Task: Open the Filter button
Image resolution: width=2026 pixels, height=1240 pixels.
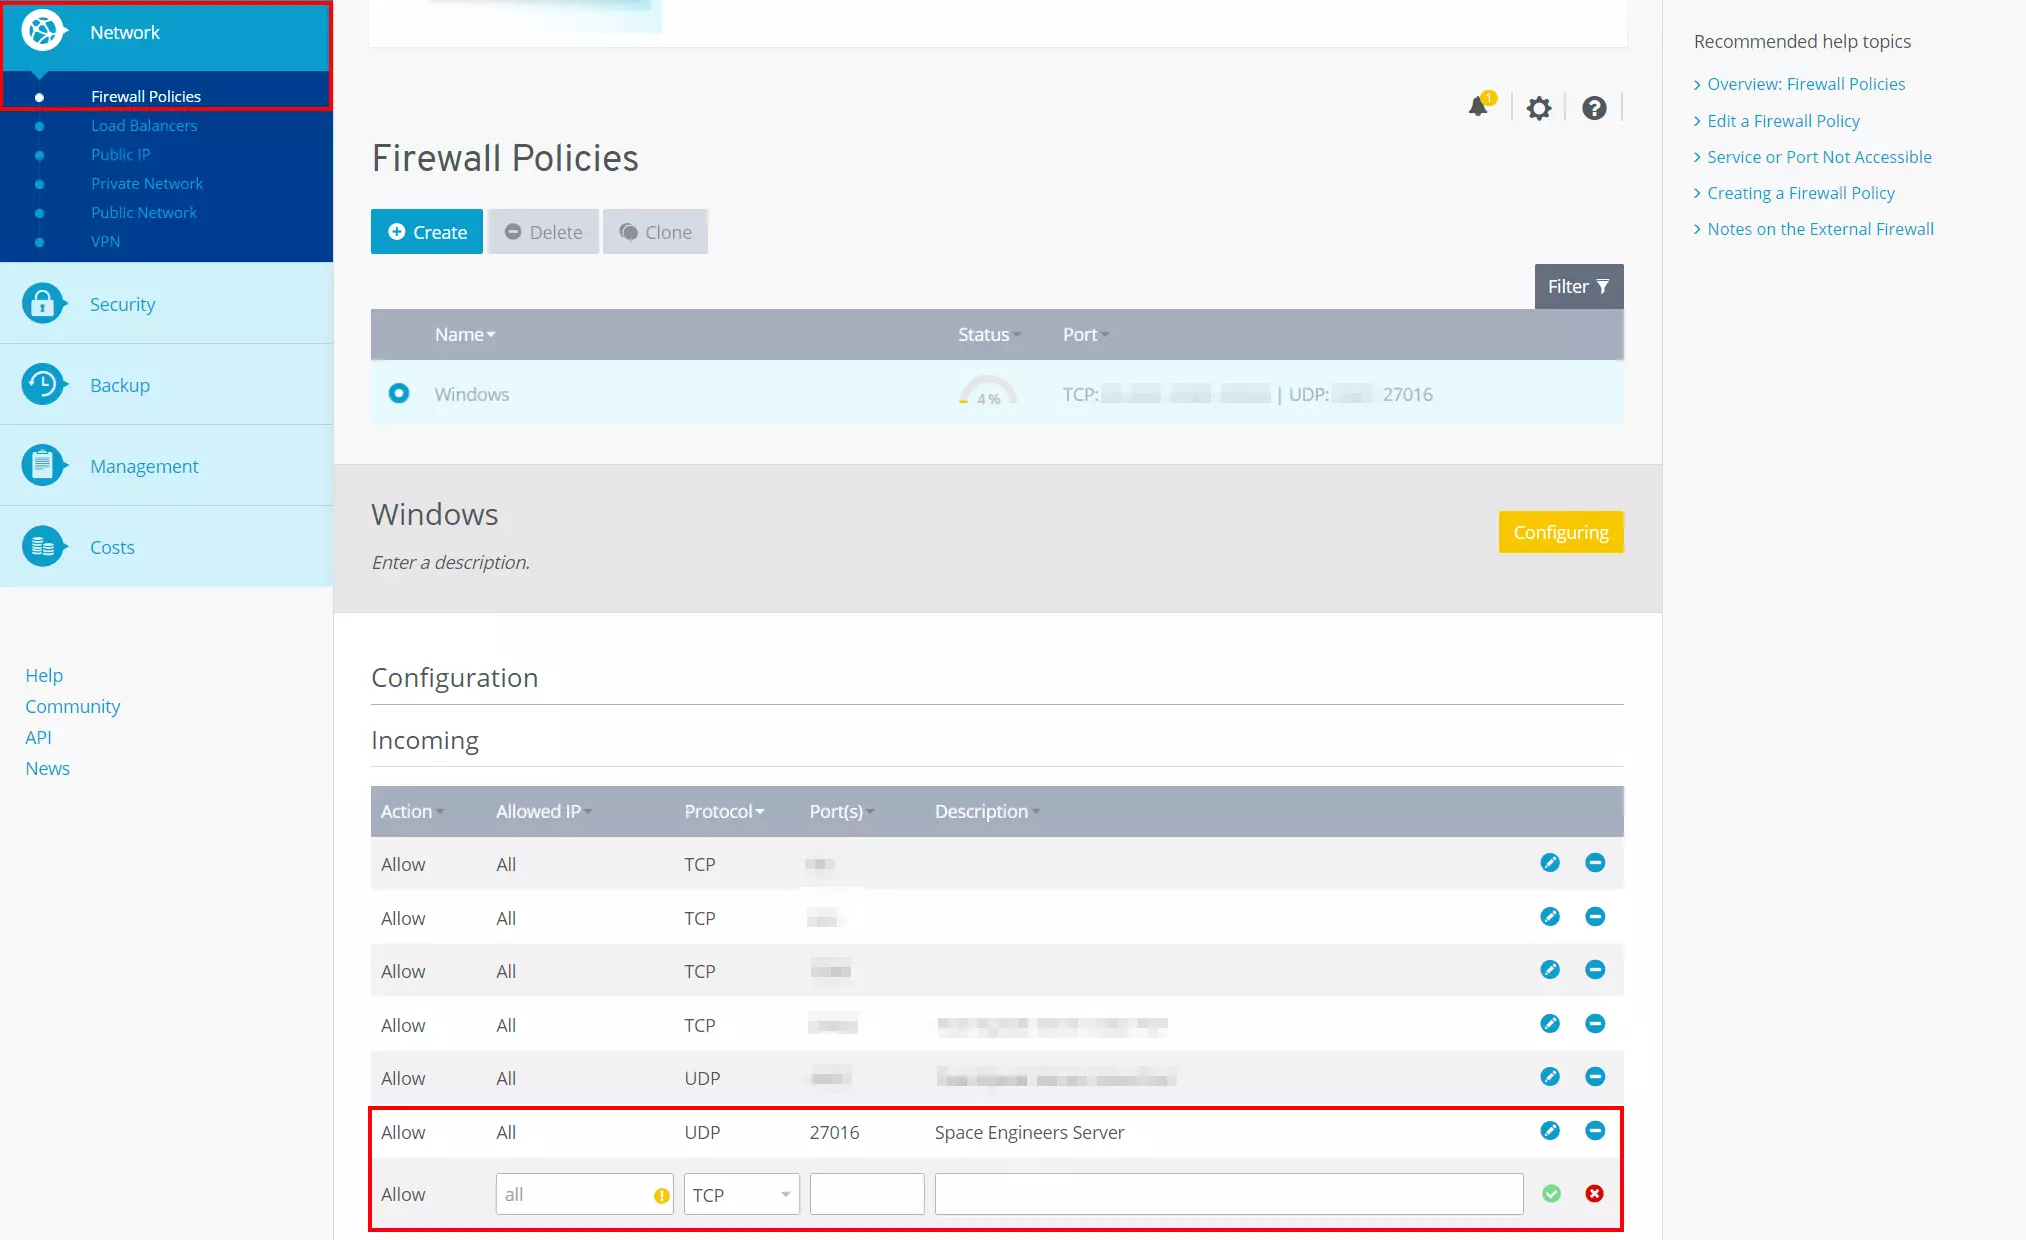Action: [1579, 286]
